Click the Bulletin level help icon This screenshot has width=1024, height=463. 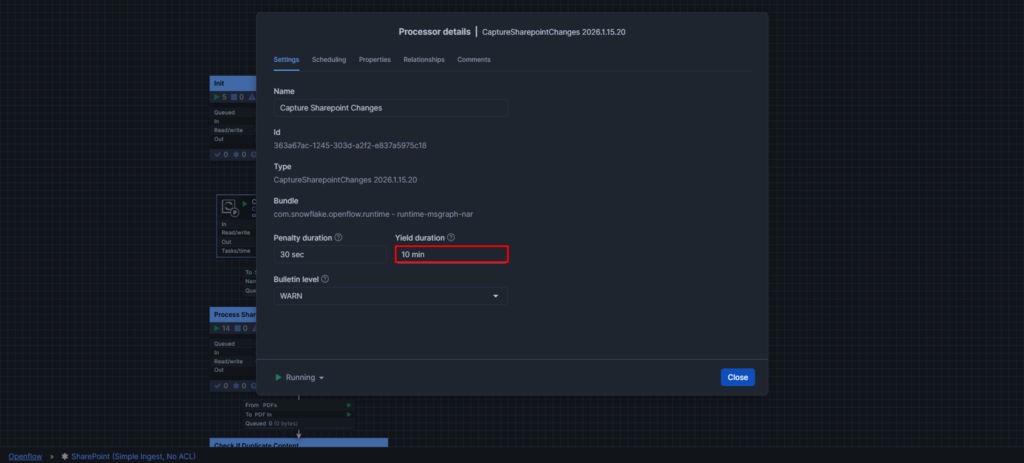click(x=325, y=279)
